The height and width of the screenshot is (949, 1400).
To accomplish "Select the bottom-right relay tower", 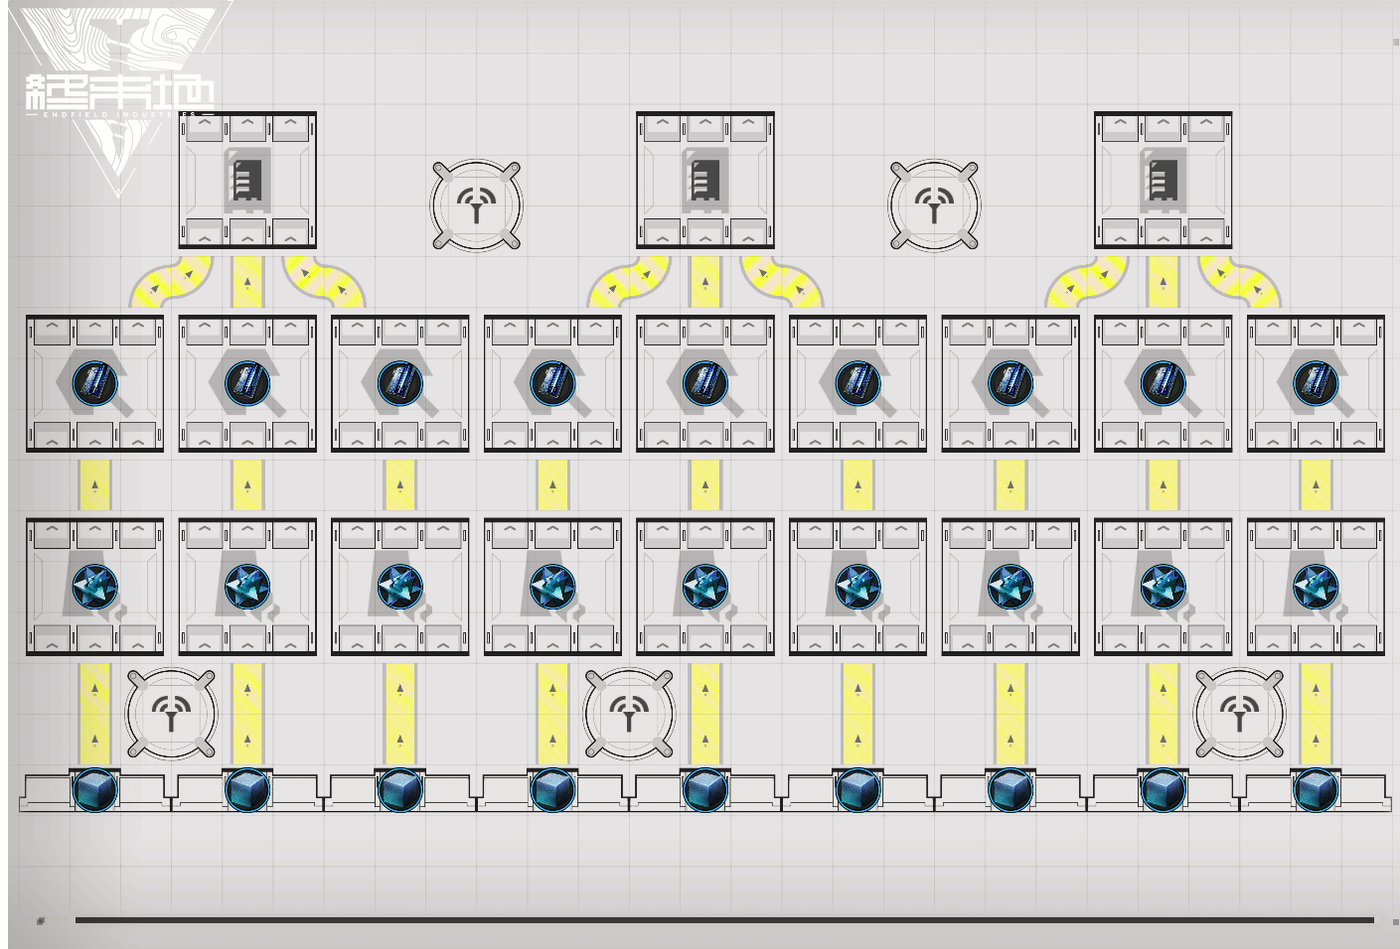I will coord(1240,714).
